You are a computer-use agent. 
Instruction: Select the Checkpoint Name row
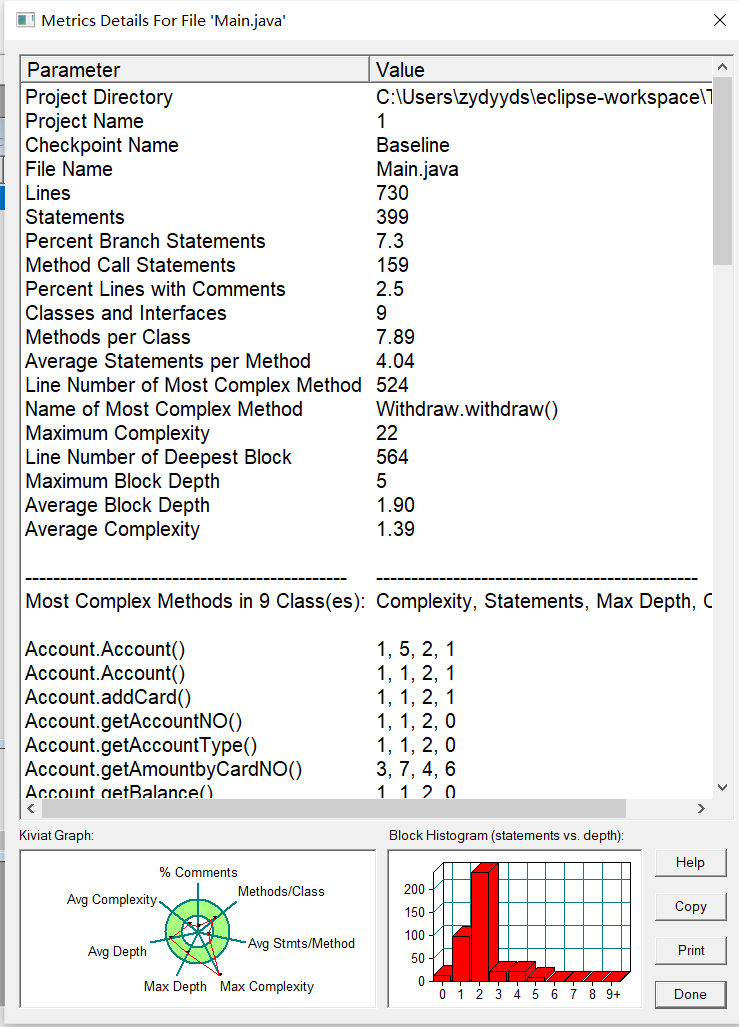[367, 145]
